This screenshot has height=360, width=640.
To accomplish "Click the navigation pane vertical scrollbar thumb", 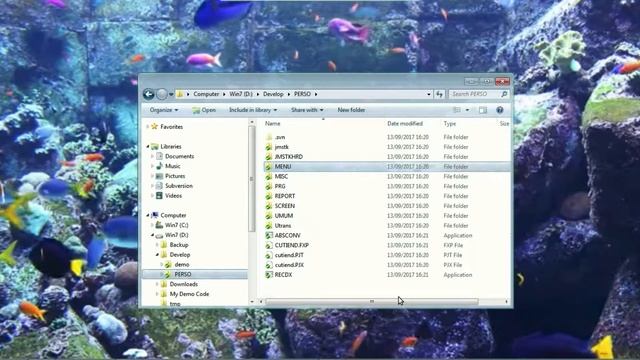I will click(x=251, y=179).
